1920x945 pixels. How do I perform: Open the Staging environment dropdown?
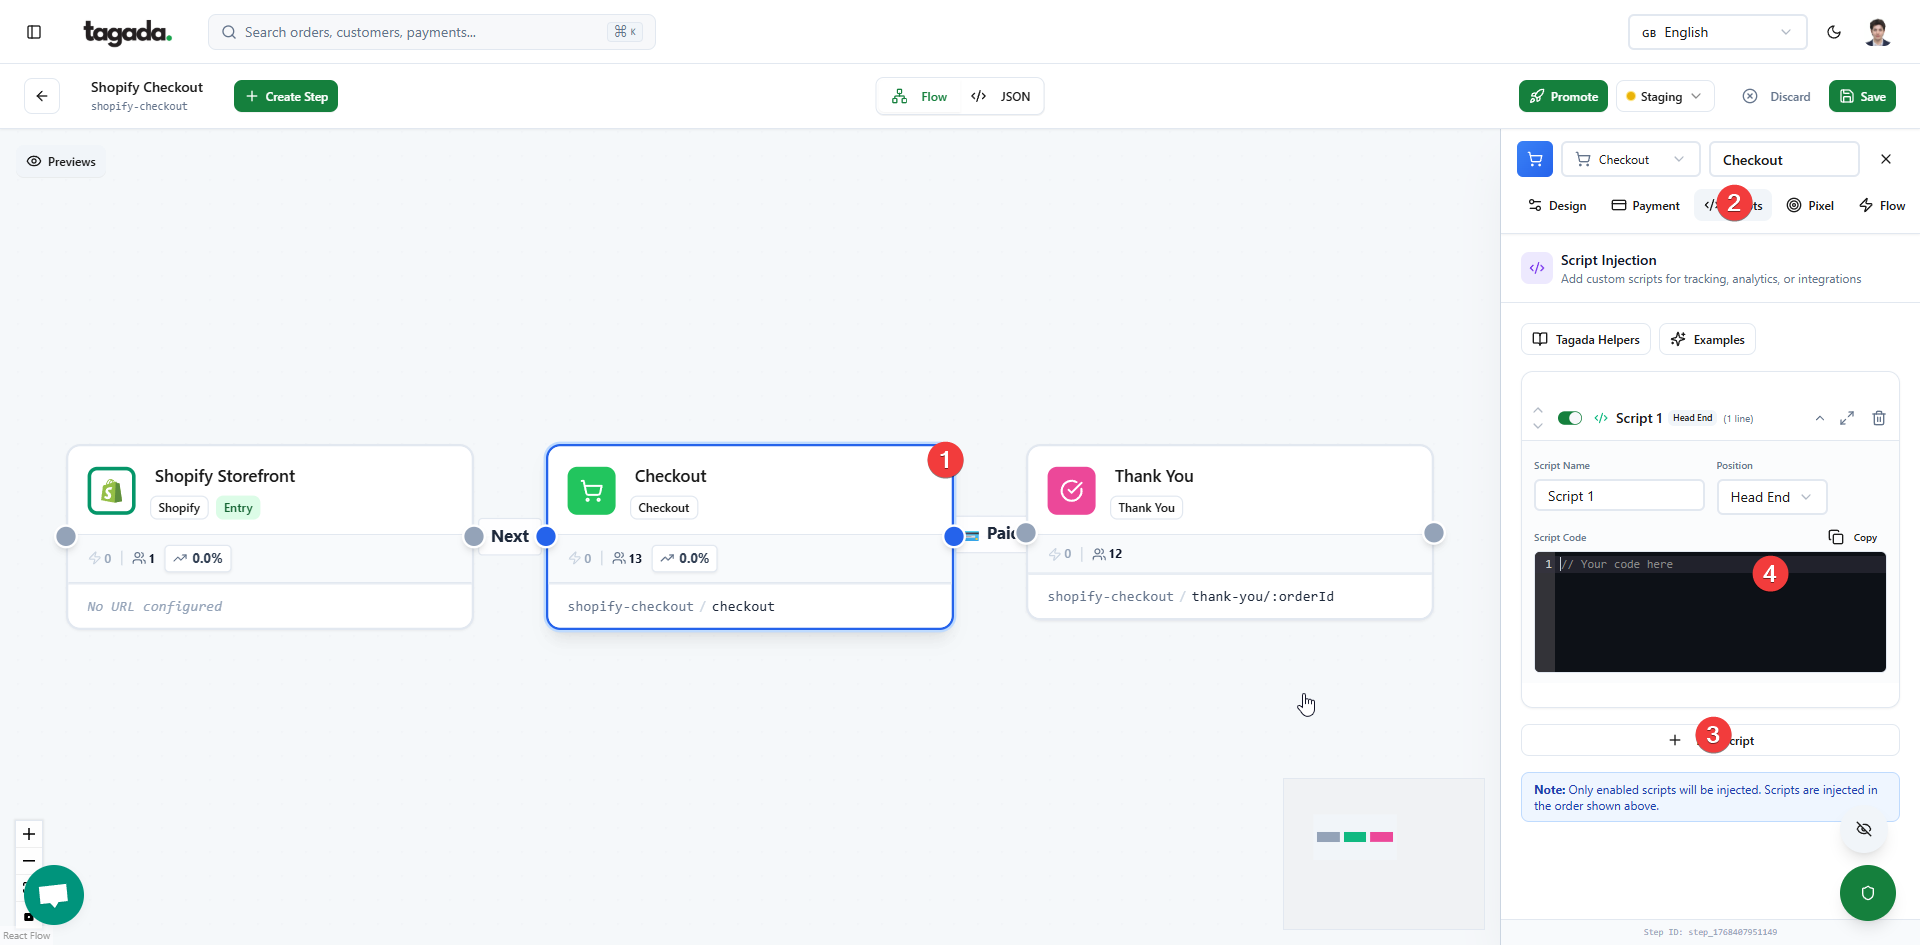(x=1665, y=97)
